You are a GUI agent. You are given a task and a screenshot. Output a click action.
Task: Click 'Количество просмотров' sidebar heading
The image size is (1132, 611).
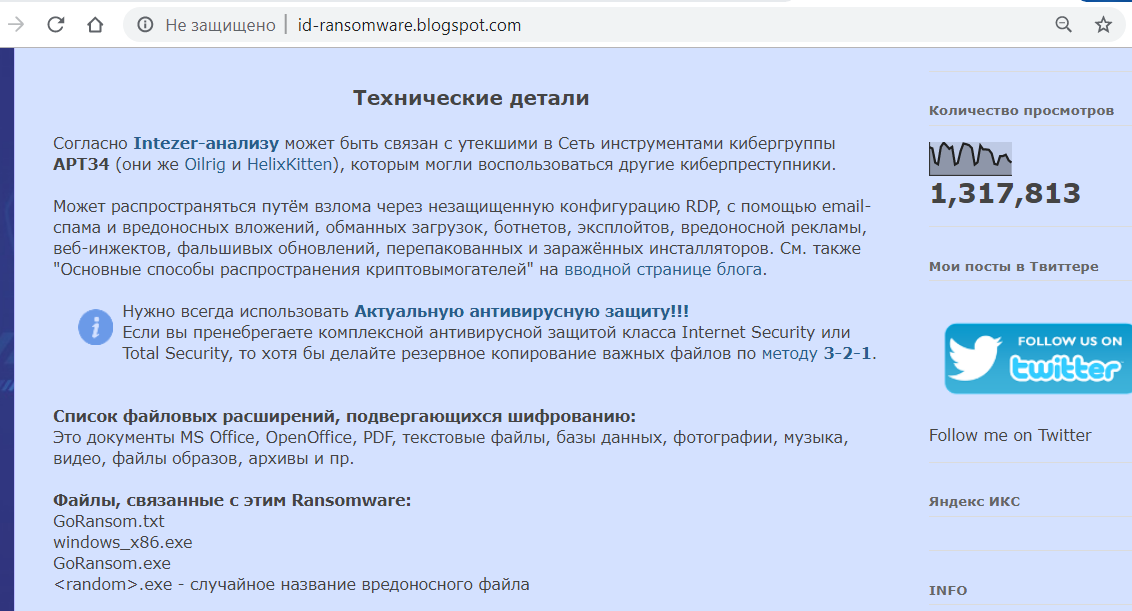[1021, 110]
